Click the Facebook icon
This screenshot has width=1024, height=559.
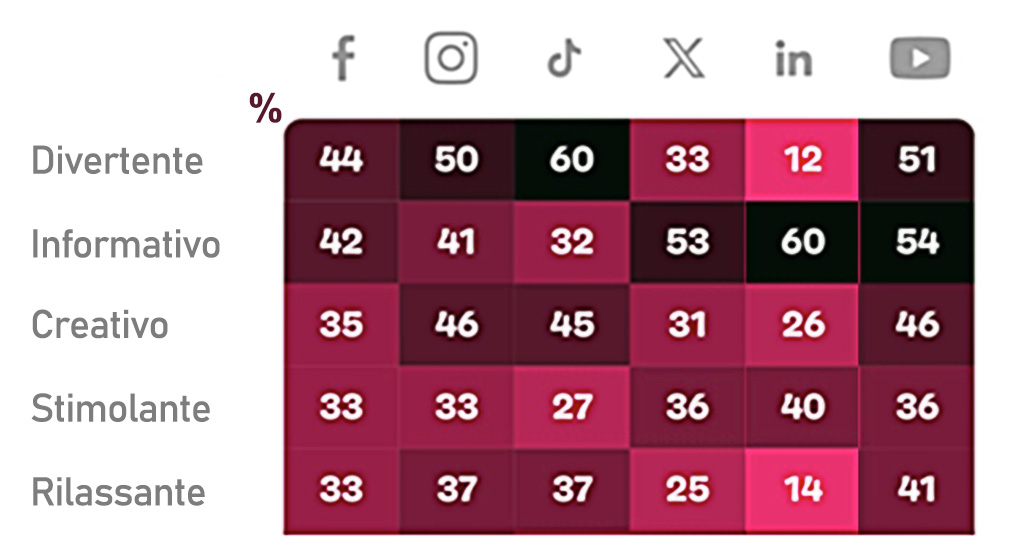tap(343, 59)
